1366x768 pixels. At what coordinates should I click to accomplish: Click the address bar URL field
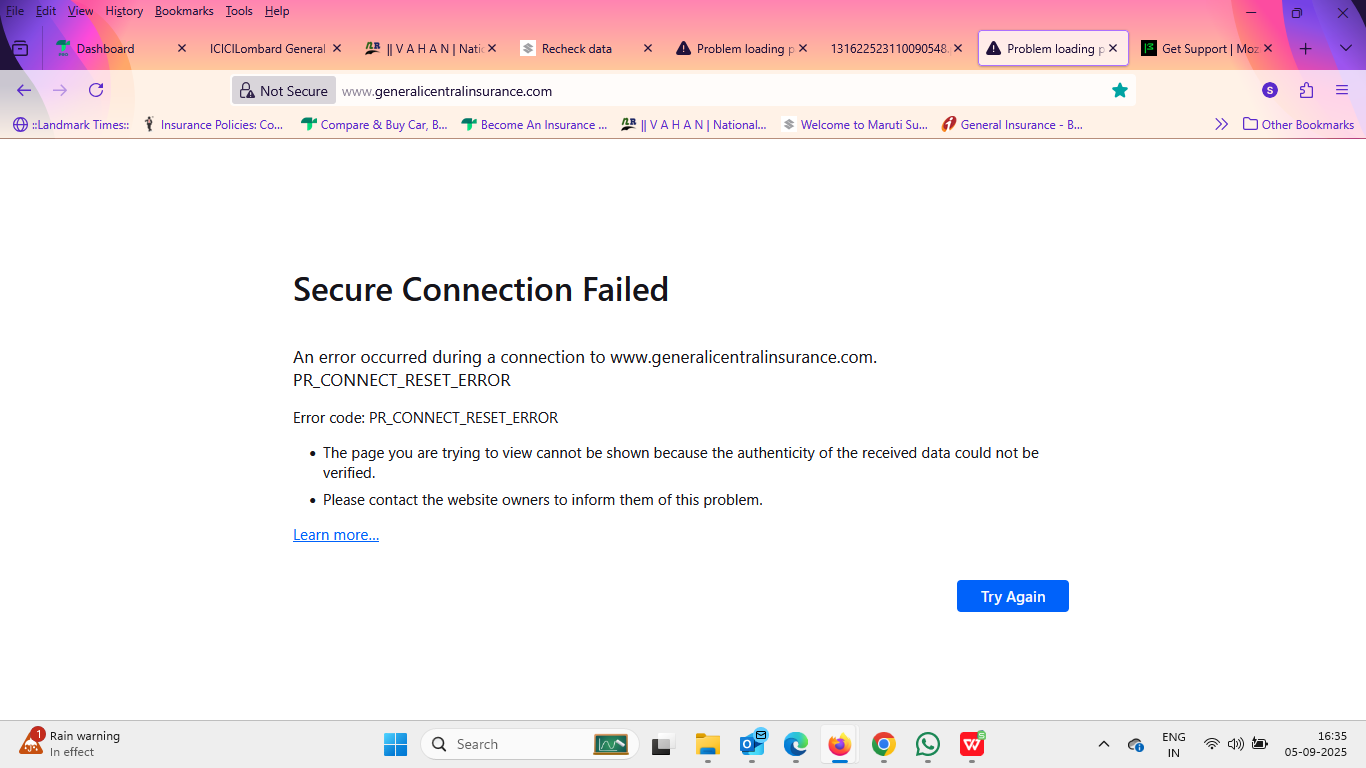[x=700, y=91]
